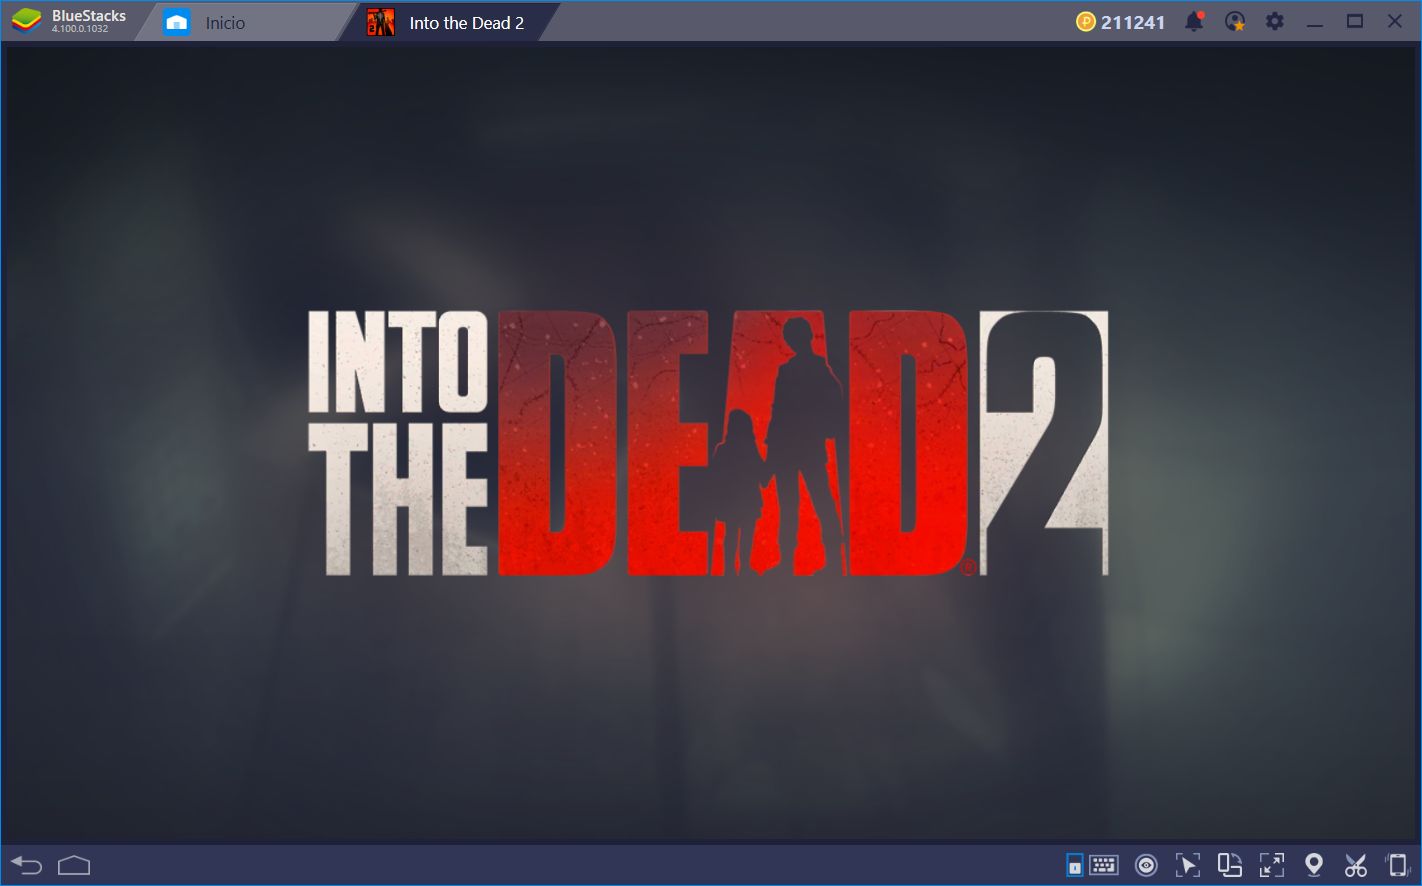The height and width of the screenshot is (886, 1422).
Task: Open BlueStacks settings gear
Action: click(1275, 21)
